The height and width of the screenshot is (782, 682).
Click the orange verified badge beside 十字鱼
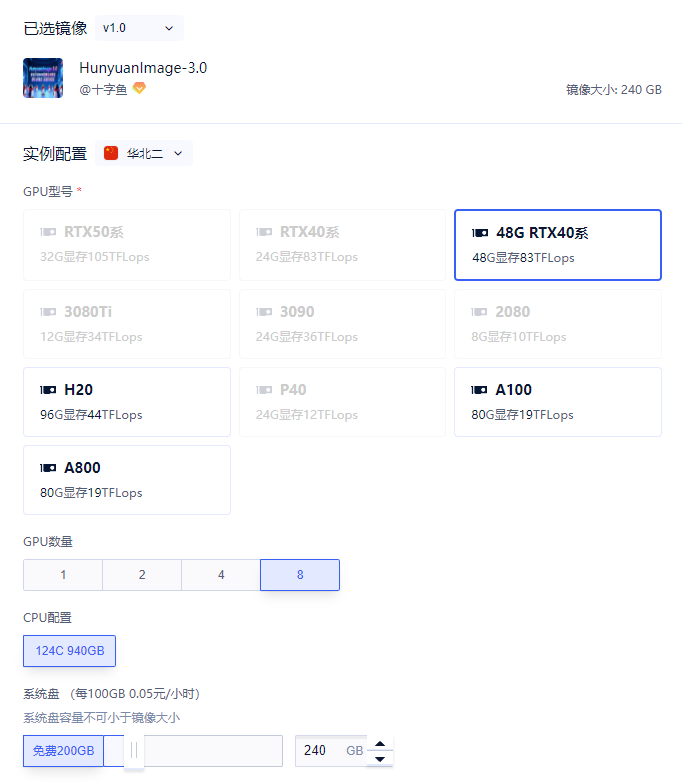tap(139, 88)
